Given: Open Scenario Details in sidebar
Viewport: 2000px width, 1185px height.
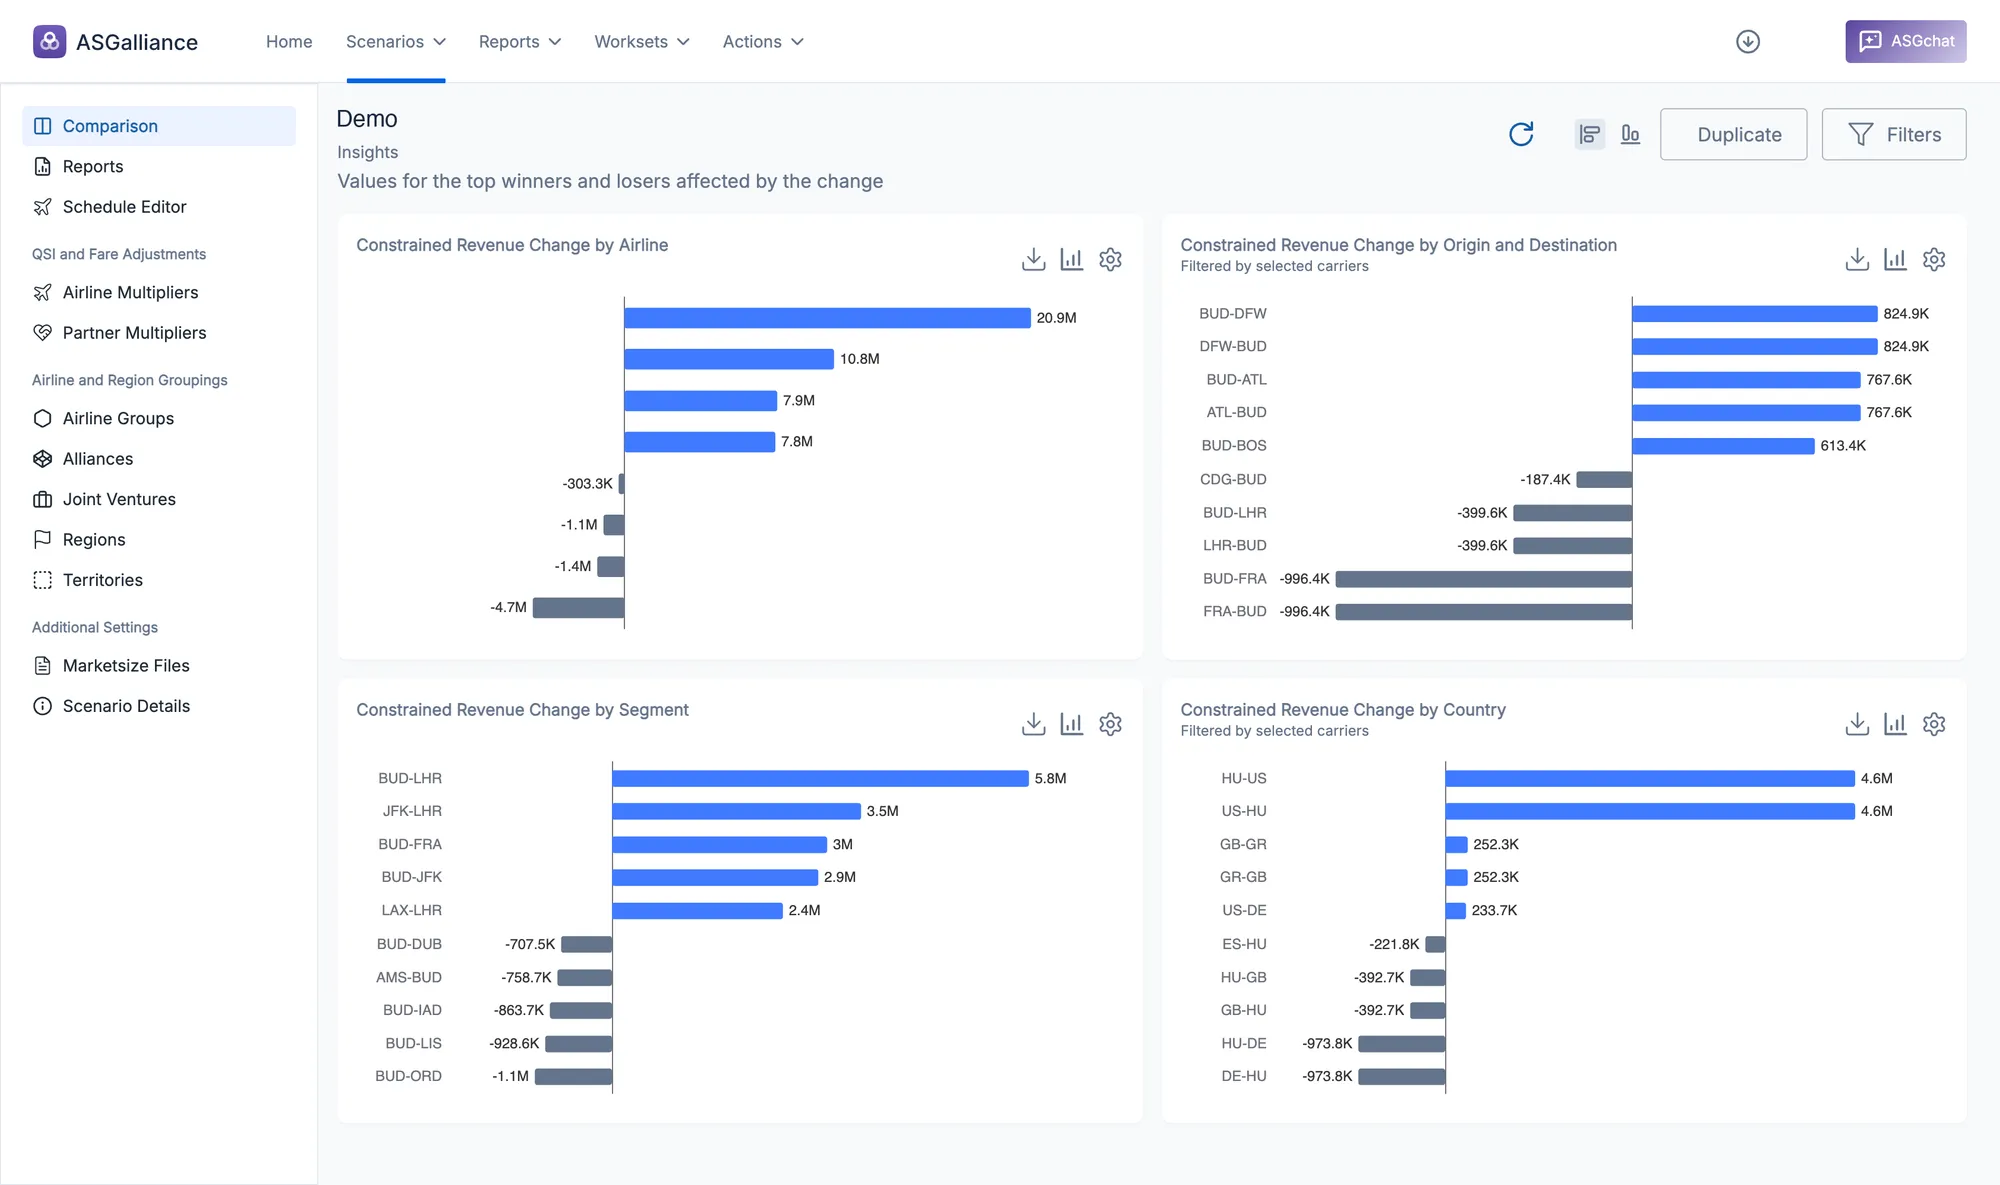Looking at the screenshot, I should tap(159, 706).
